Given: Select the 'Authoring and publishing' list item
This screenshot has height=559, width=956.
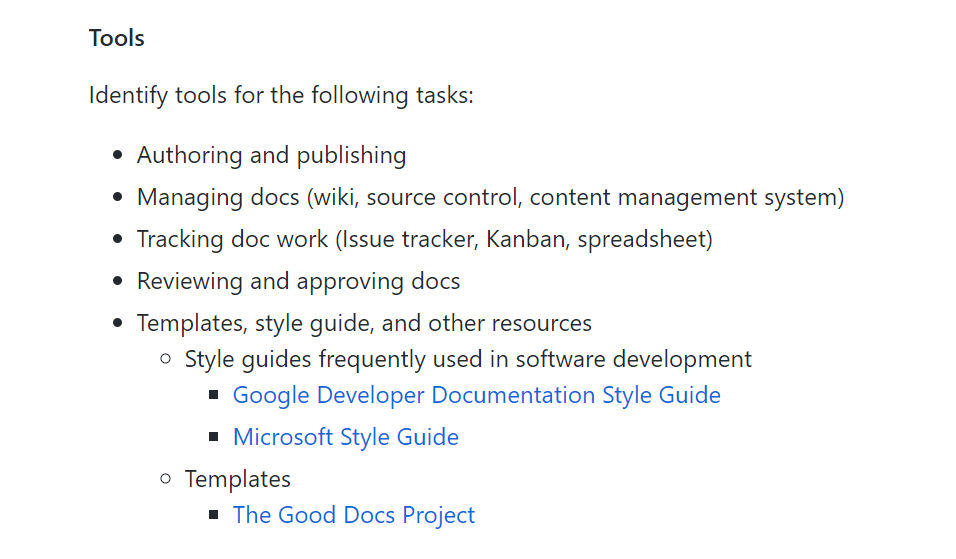Looking at the screenshot, I should [271, 155].
